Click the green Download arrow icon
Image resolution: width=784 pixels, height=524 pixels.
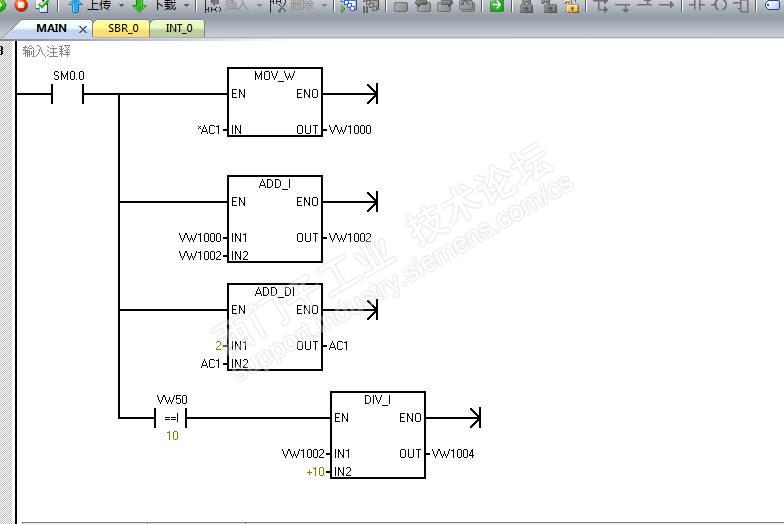coord(140,6)
